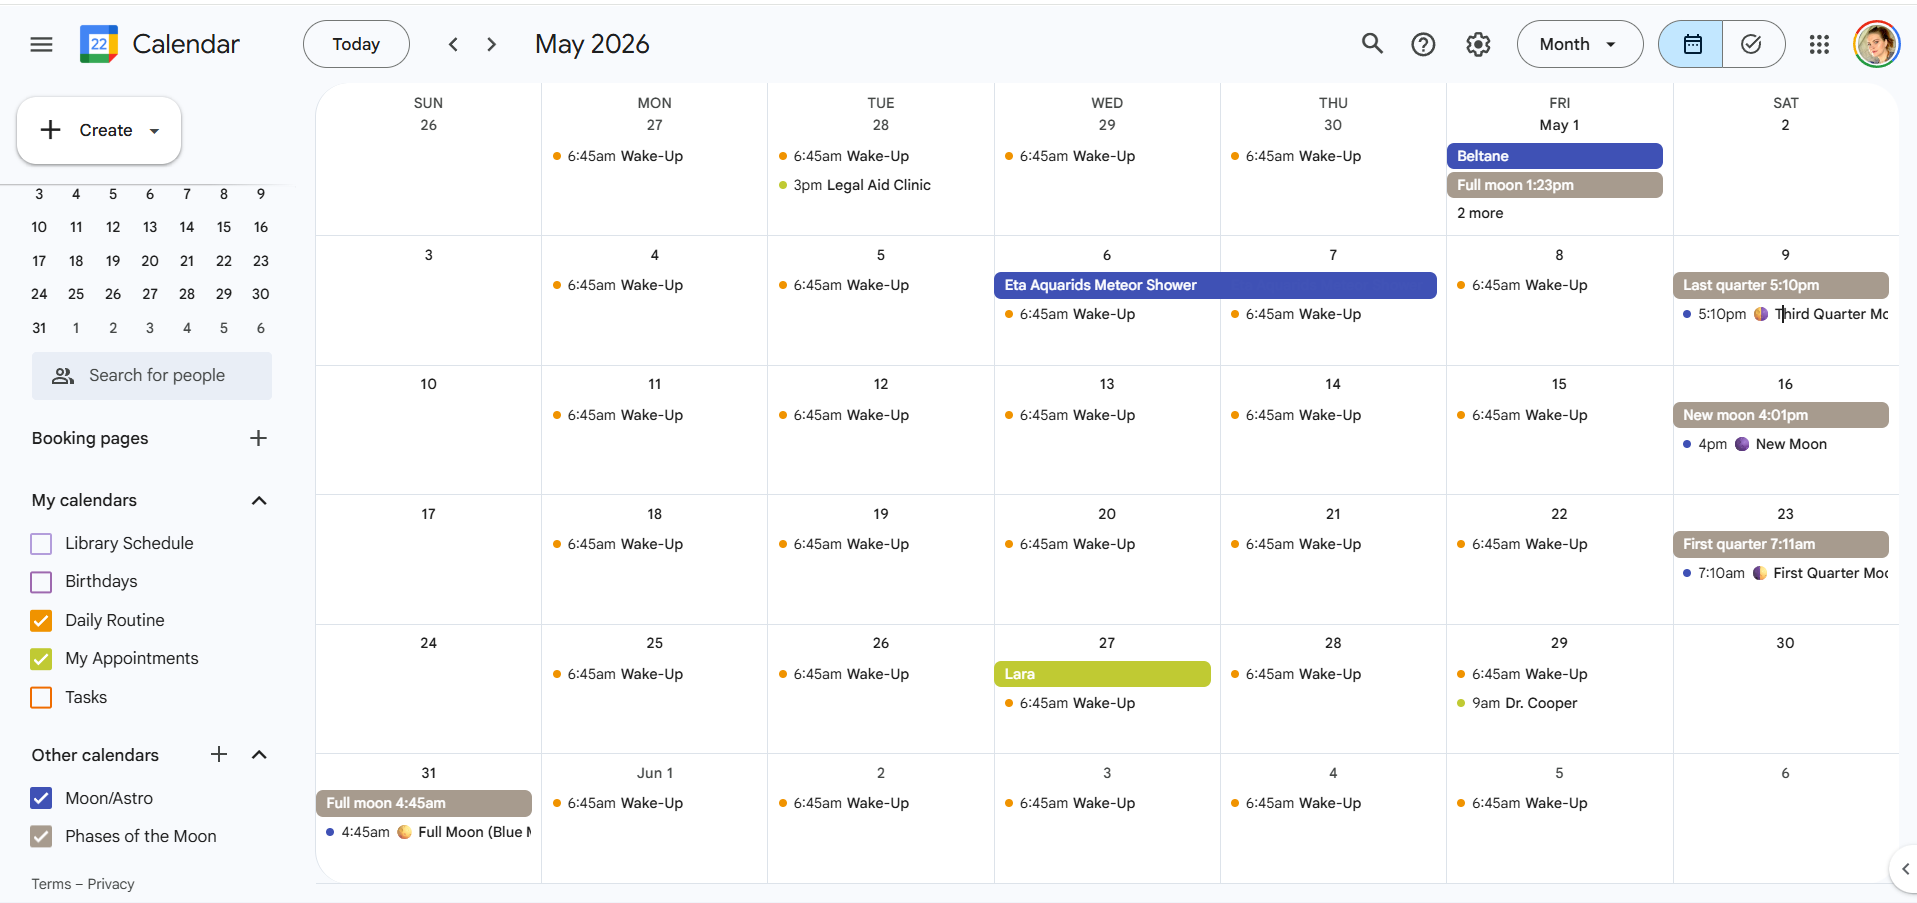Open the Beltane event on May 1
The height and width of the screenshot is (903, 1917).
click(x=1554, y=156)
